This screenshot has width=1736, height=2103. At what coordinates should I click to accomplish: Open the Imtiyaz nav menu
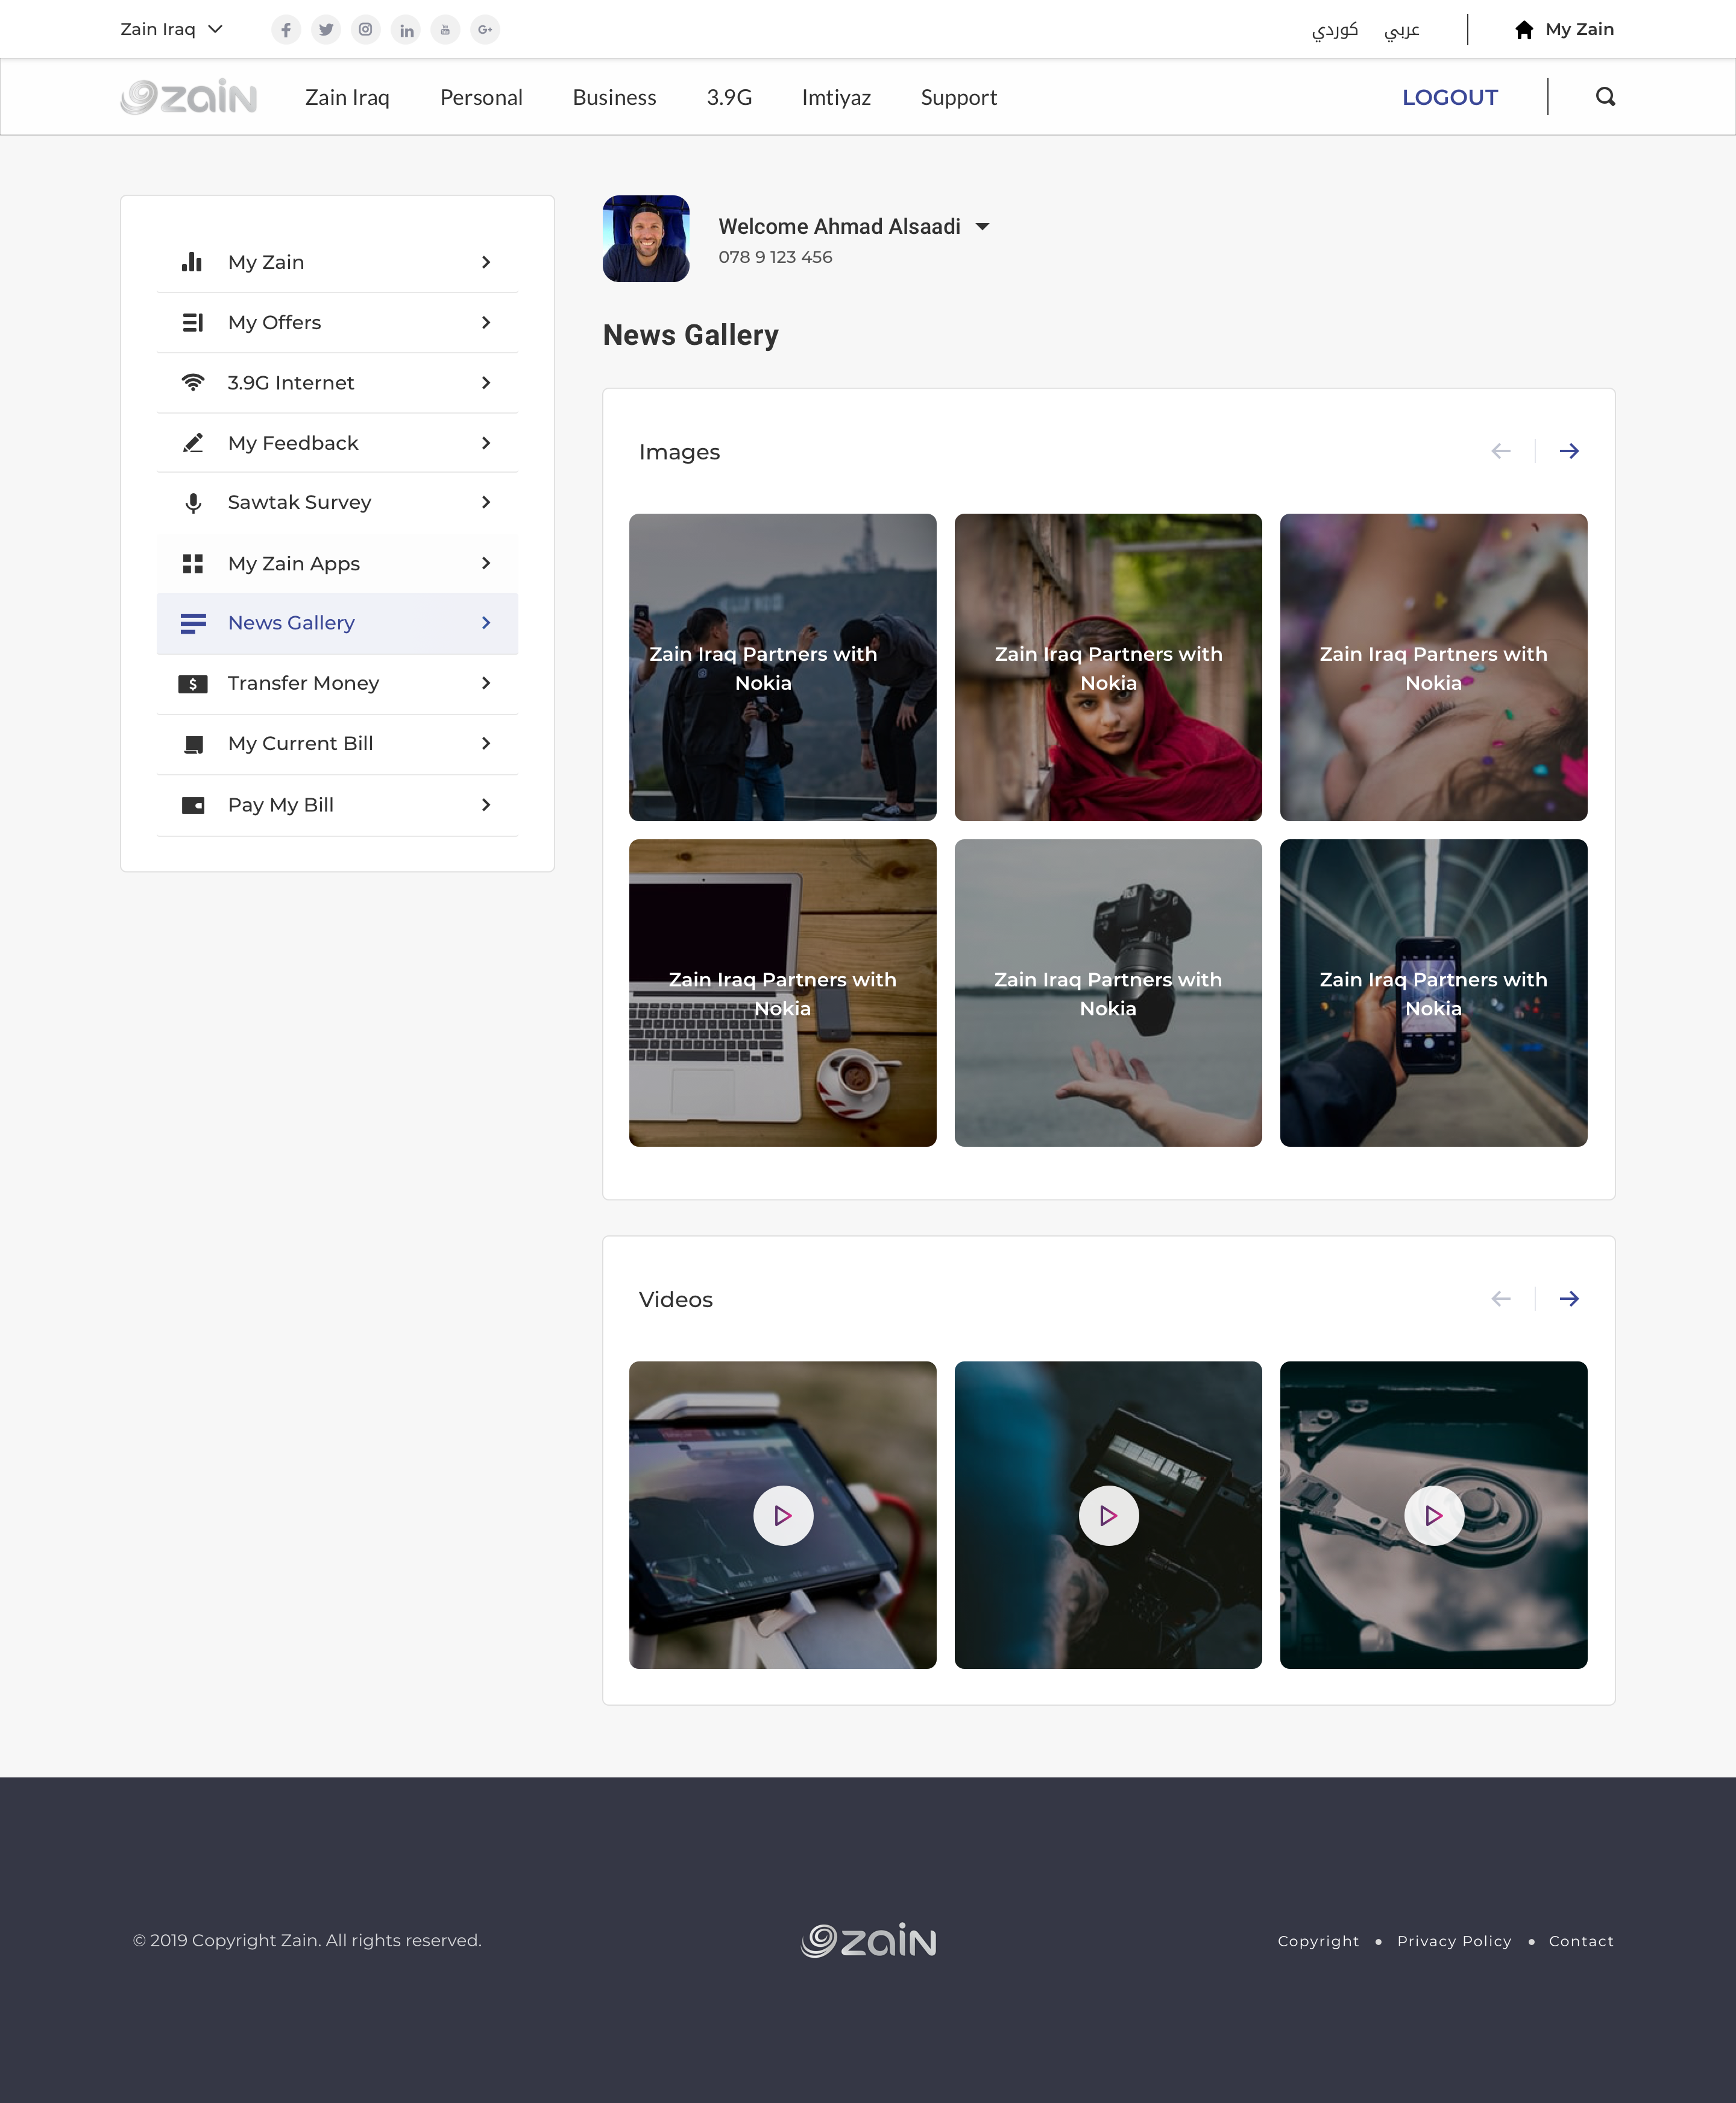[x=836, y=97]
